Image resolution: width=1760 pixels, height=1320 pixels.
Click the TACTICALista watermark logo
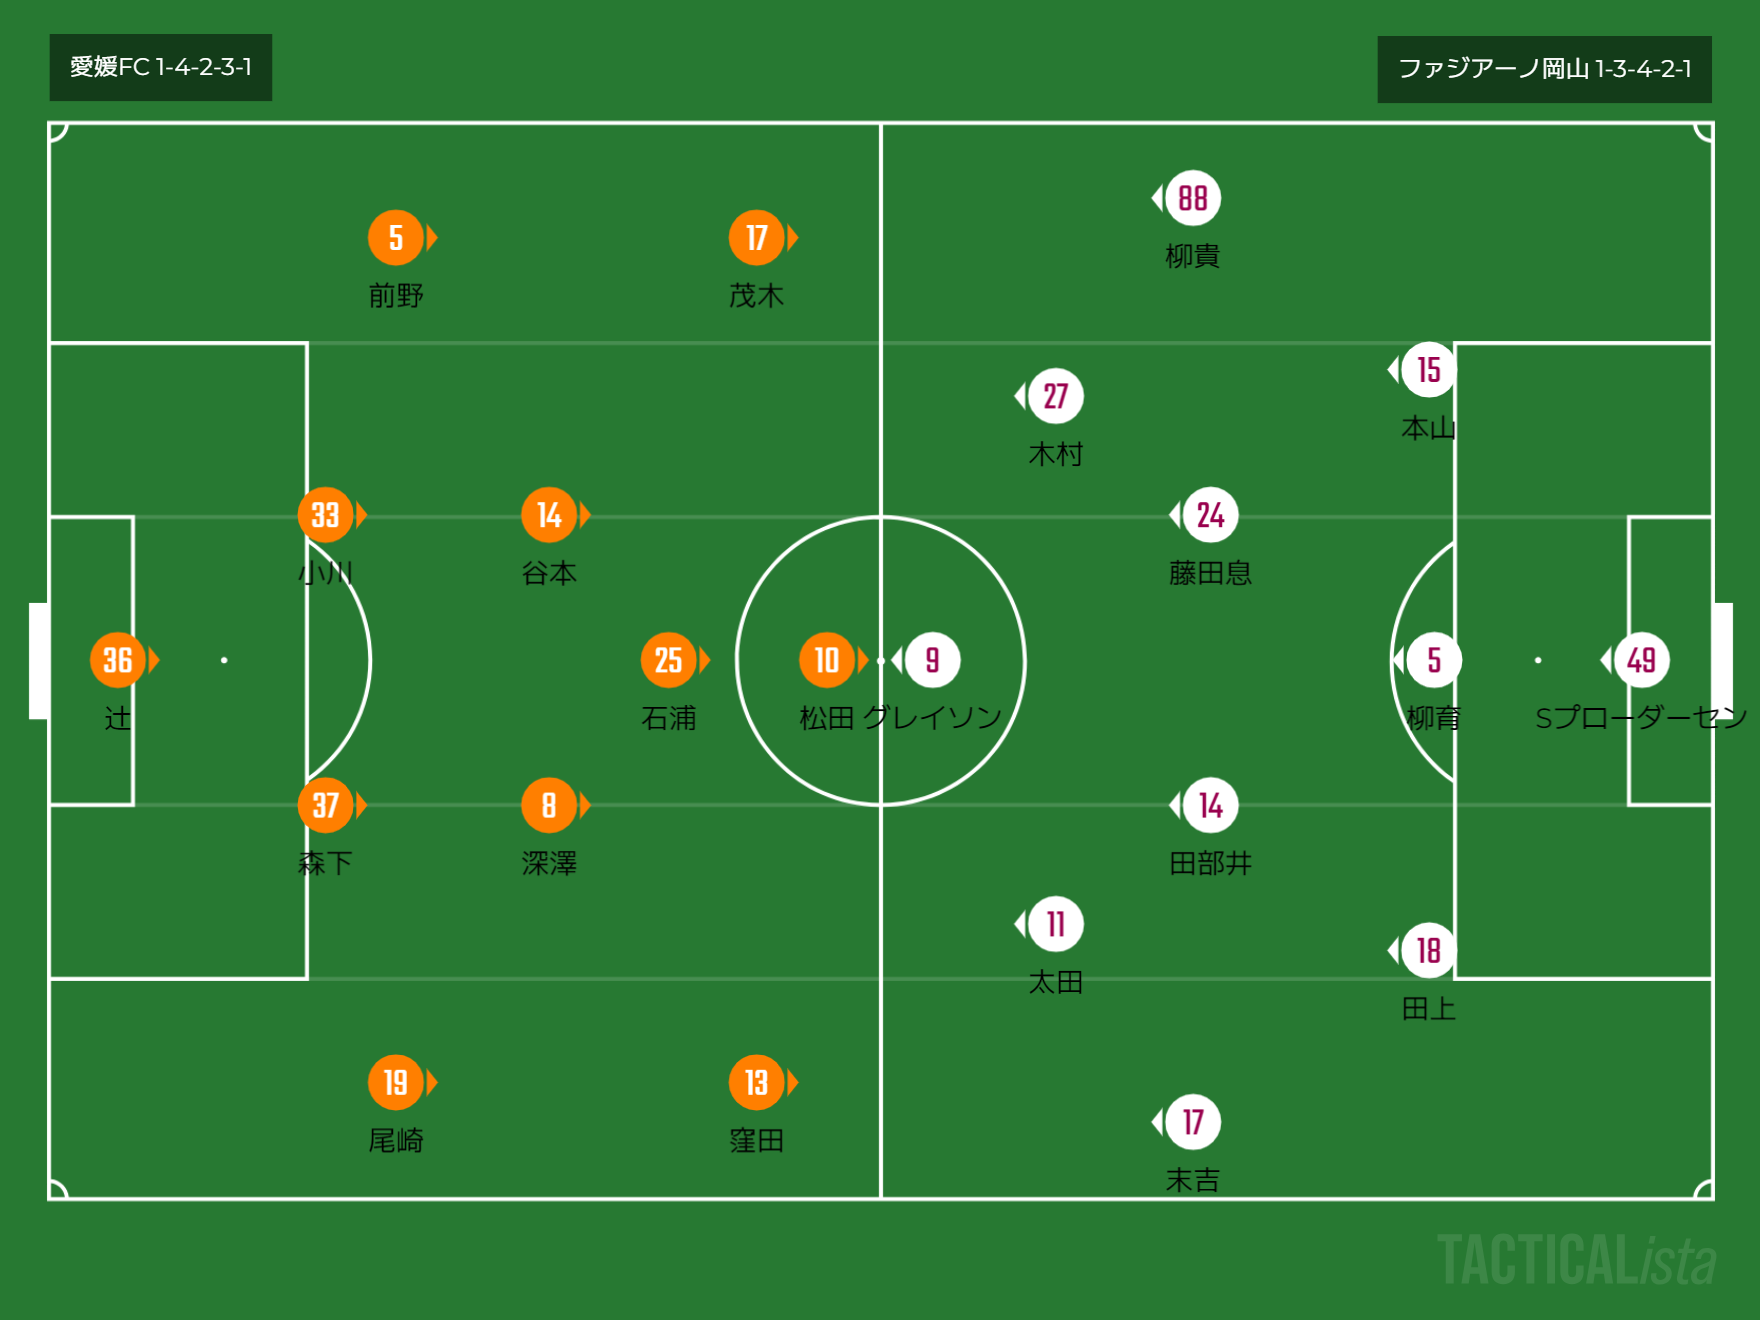coord(1576,1260)
